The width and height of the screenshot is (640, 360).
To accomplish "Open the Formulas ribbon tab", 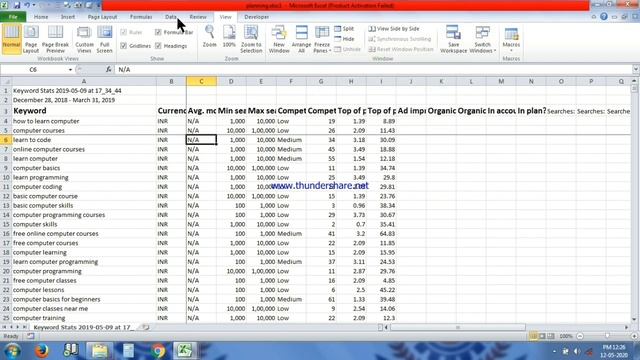I will point(141,17).
